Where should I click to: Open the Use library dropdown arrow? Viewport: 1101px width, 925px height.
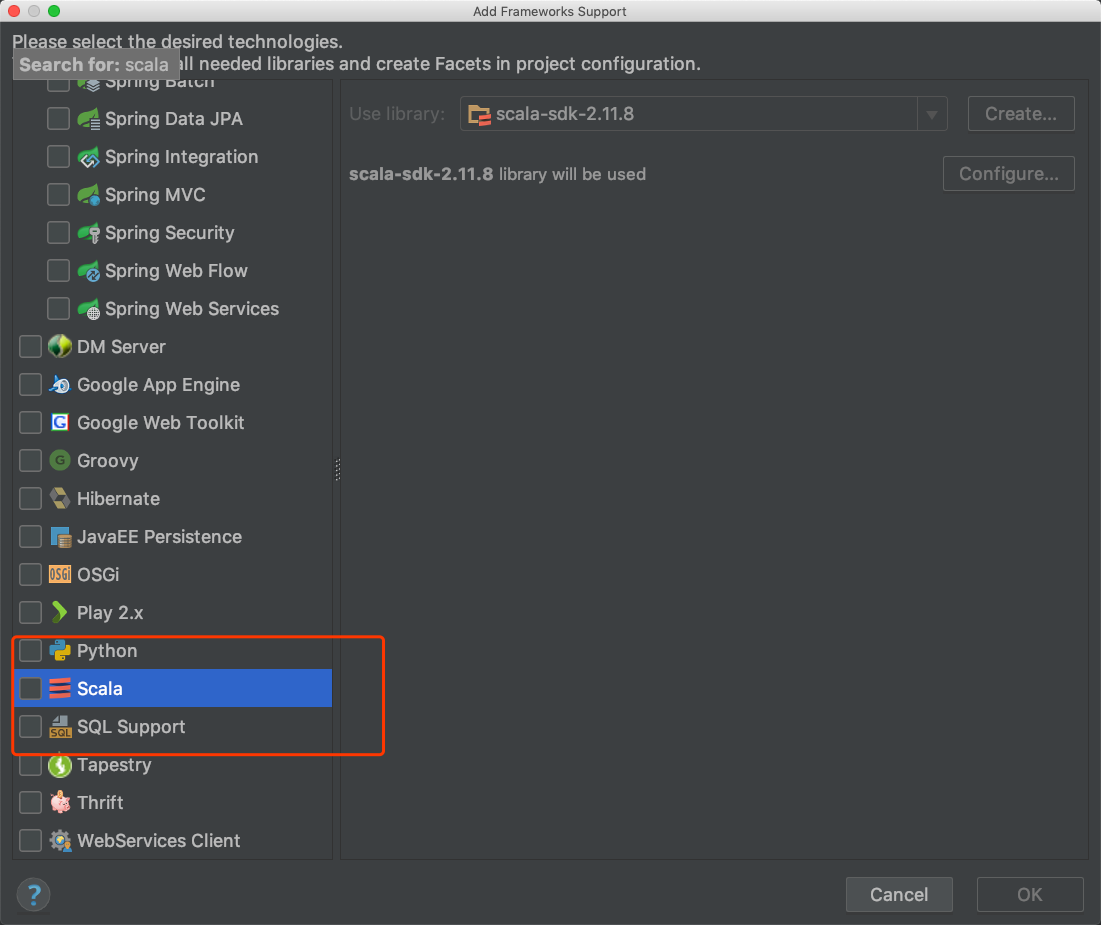(x=932, y=114)
